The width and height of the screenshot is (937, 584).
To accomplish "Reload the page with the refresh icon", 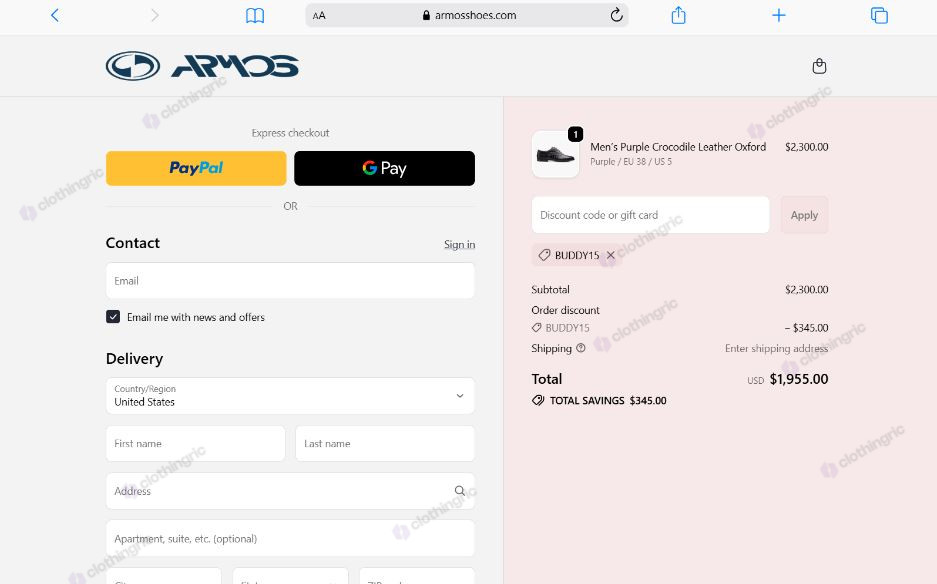I will [617, 15].
